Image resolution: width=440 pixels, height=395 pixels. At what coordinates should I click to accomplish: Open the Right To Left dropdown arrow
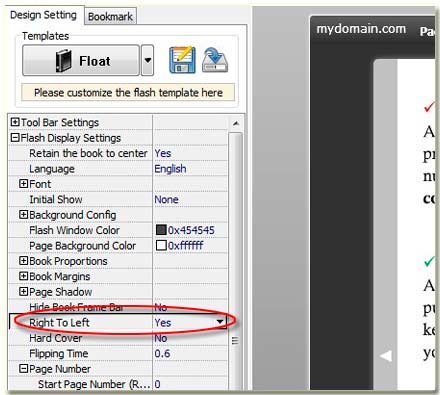point(220,322)
